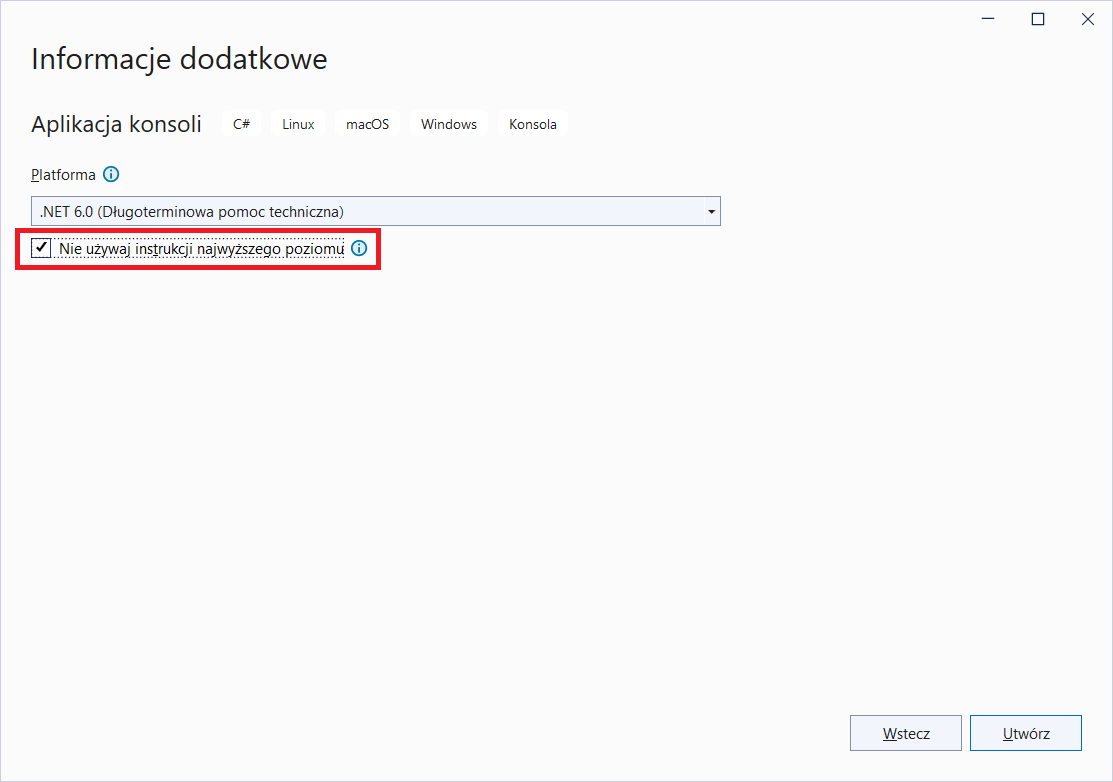1113x782 pixels.
Task: Minimize the dialog window
Action: pos(989,19)
